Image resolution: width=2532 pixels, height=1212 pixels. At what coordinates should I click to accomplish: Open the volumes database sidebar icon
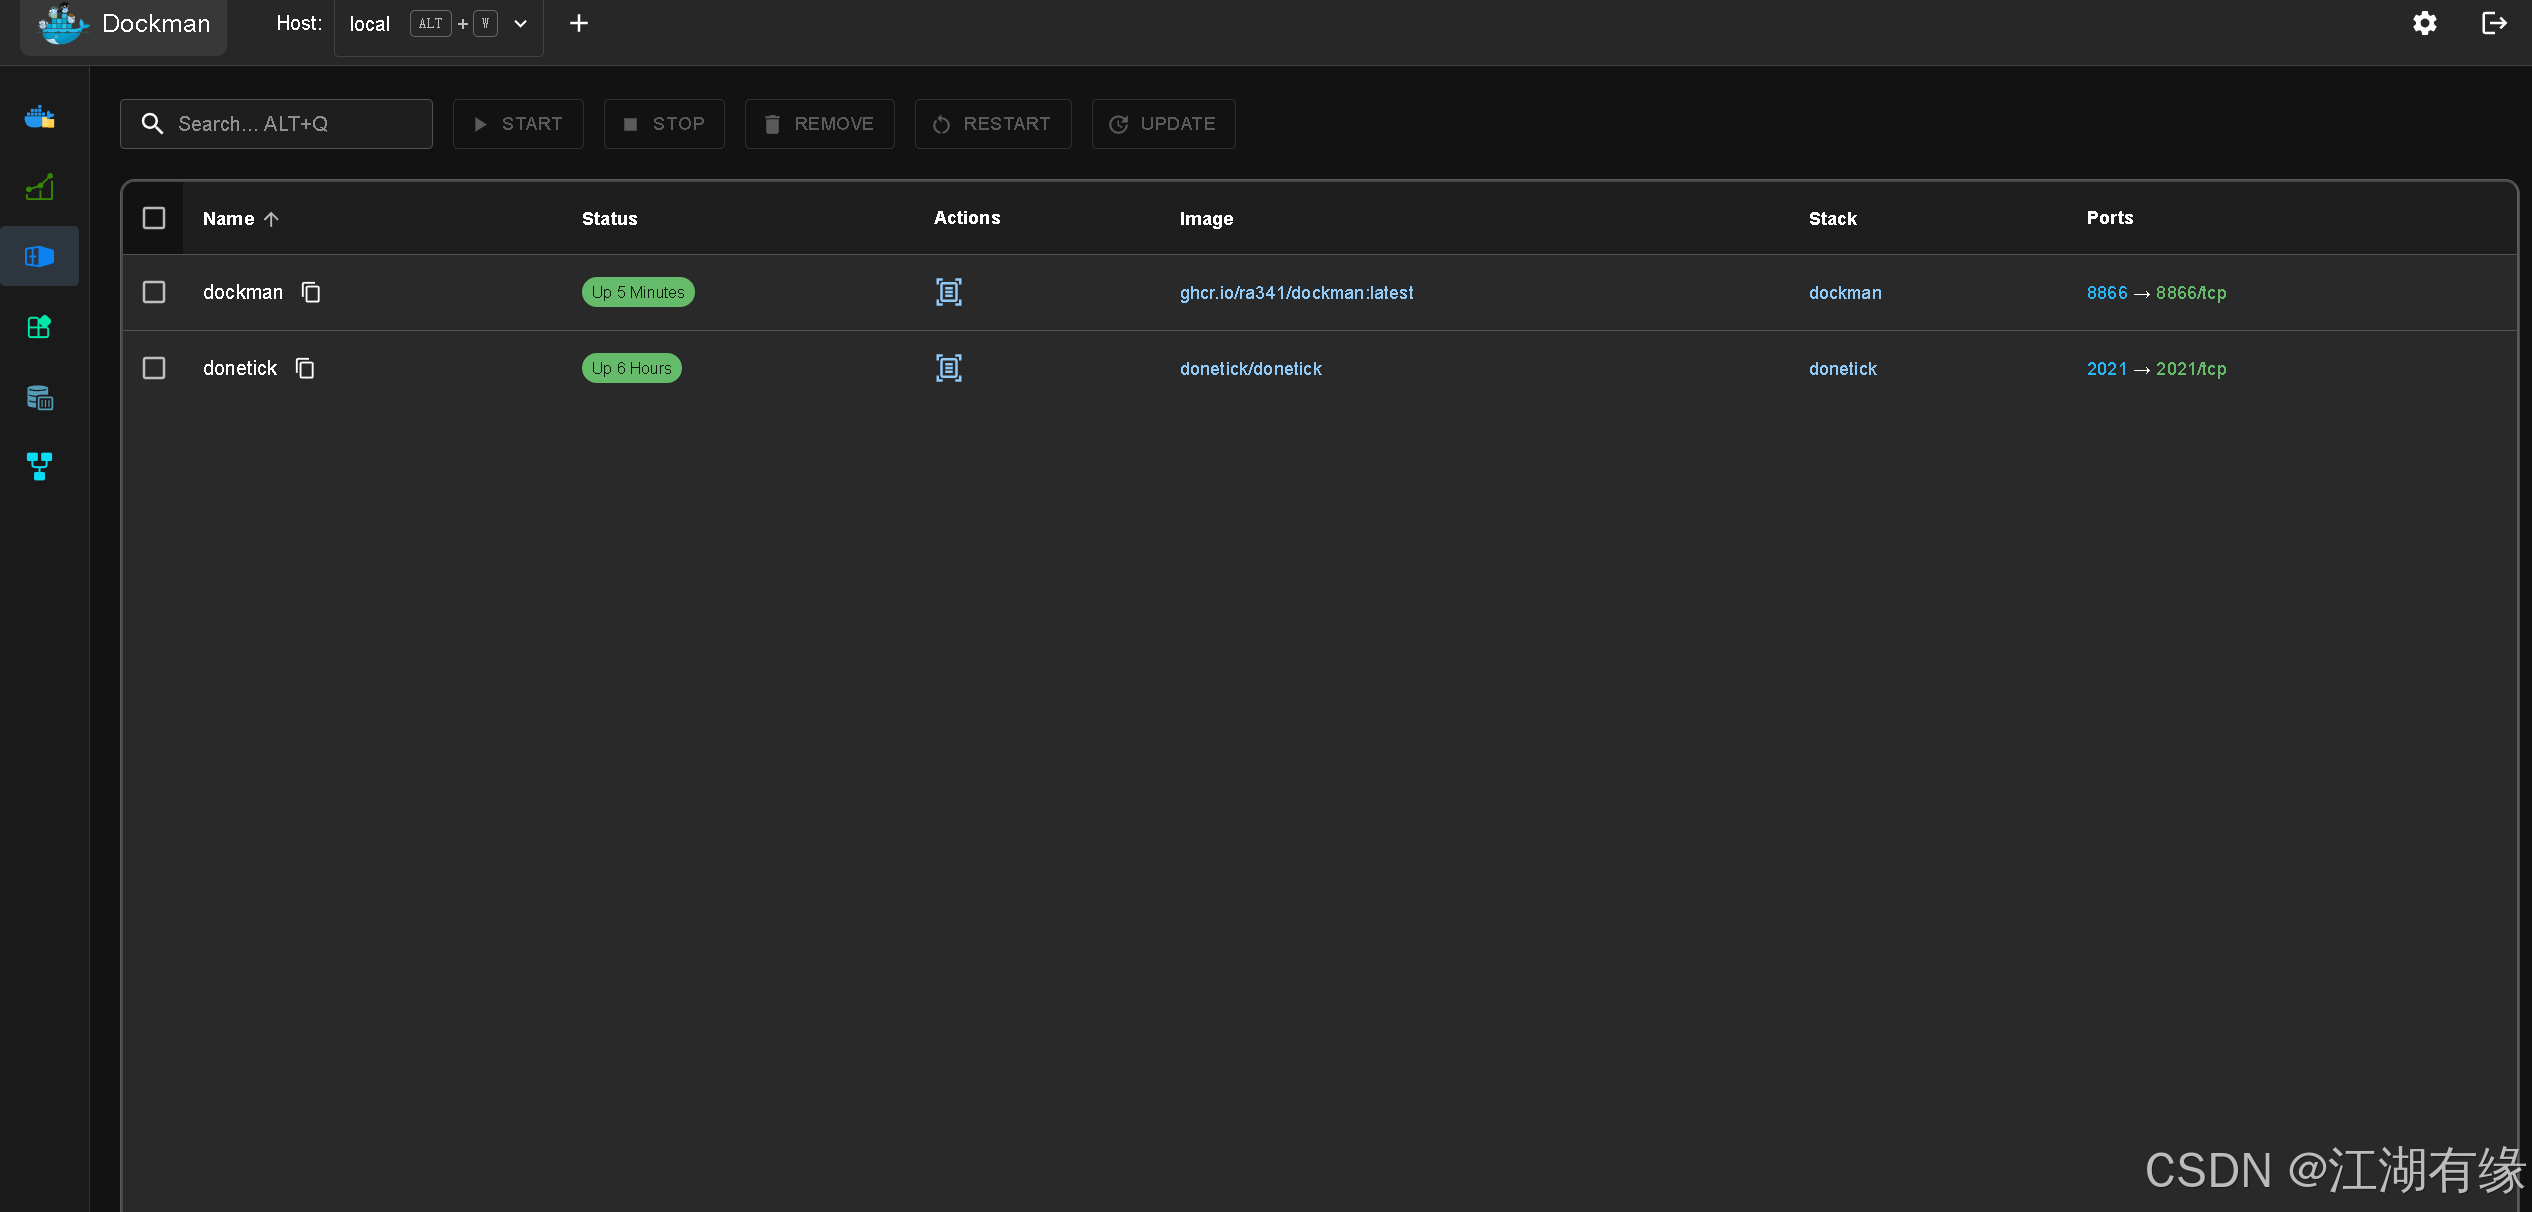pyautogui.click(x=39, y=397)
